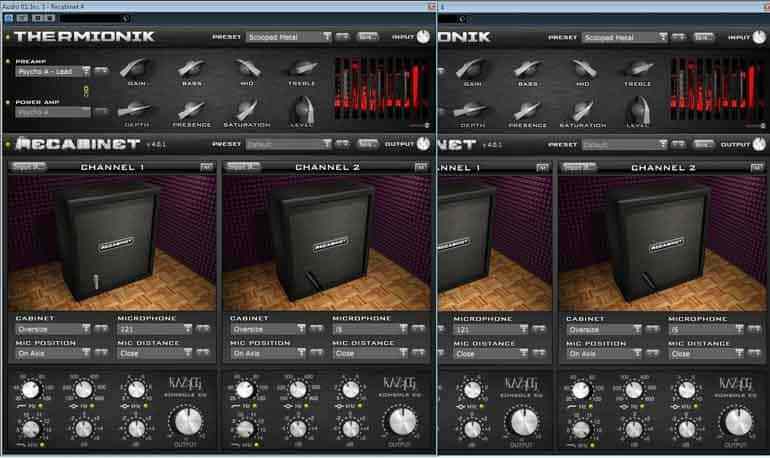770x458 pixels.
Task: Toggle Channel 1 low-pass filter LED
Action: tap(42, 445)
